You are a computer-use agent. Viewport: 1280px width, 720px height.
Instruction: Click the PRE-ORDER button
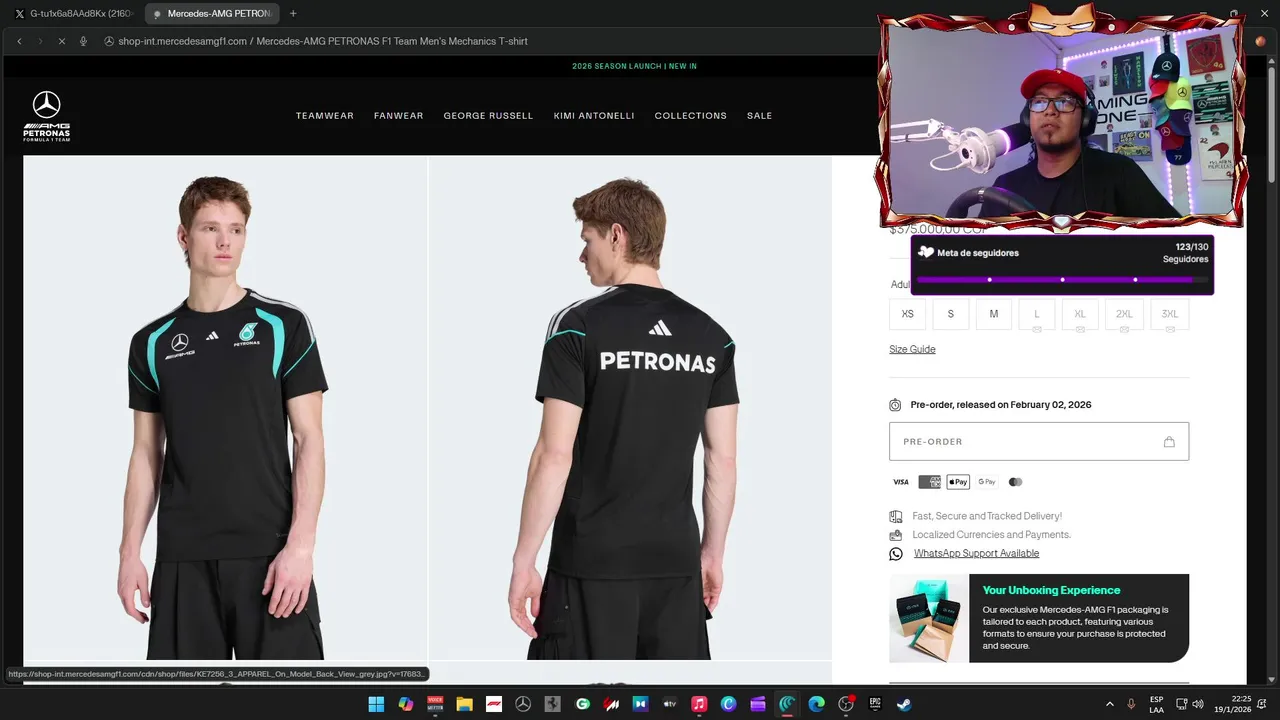(x=1039, y=442)
